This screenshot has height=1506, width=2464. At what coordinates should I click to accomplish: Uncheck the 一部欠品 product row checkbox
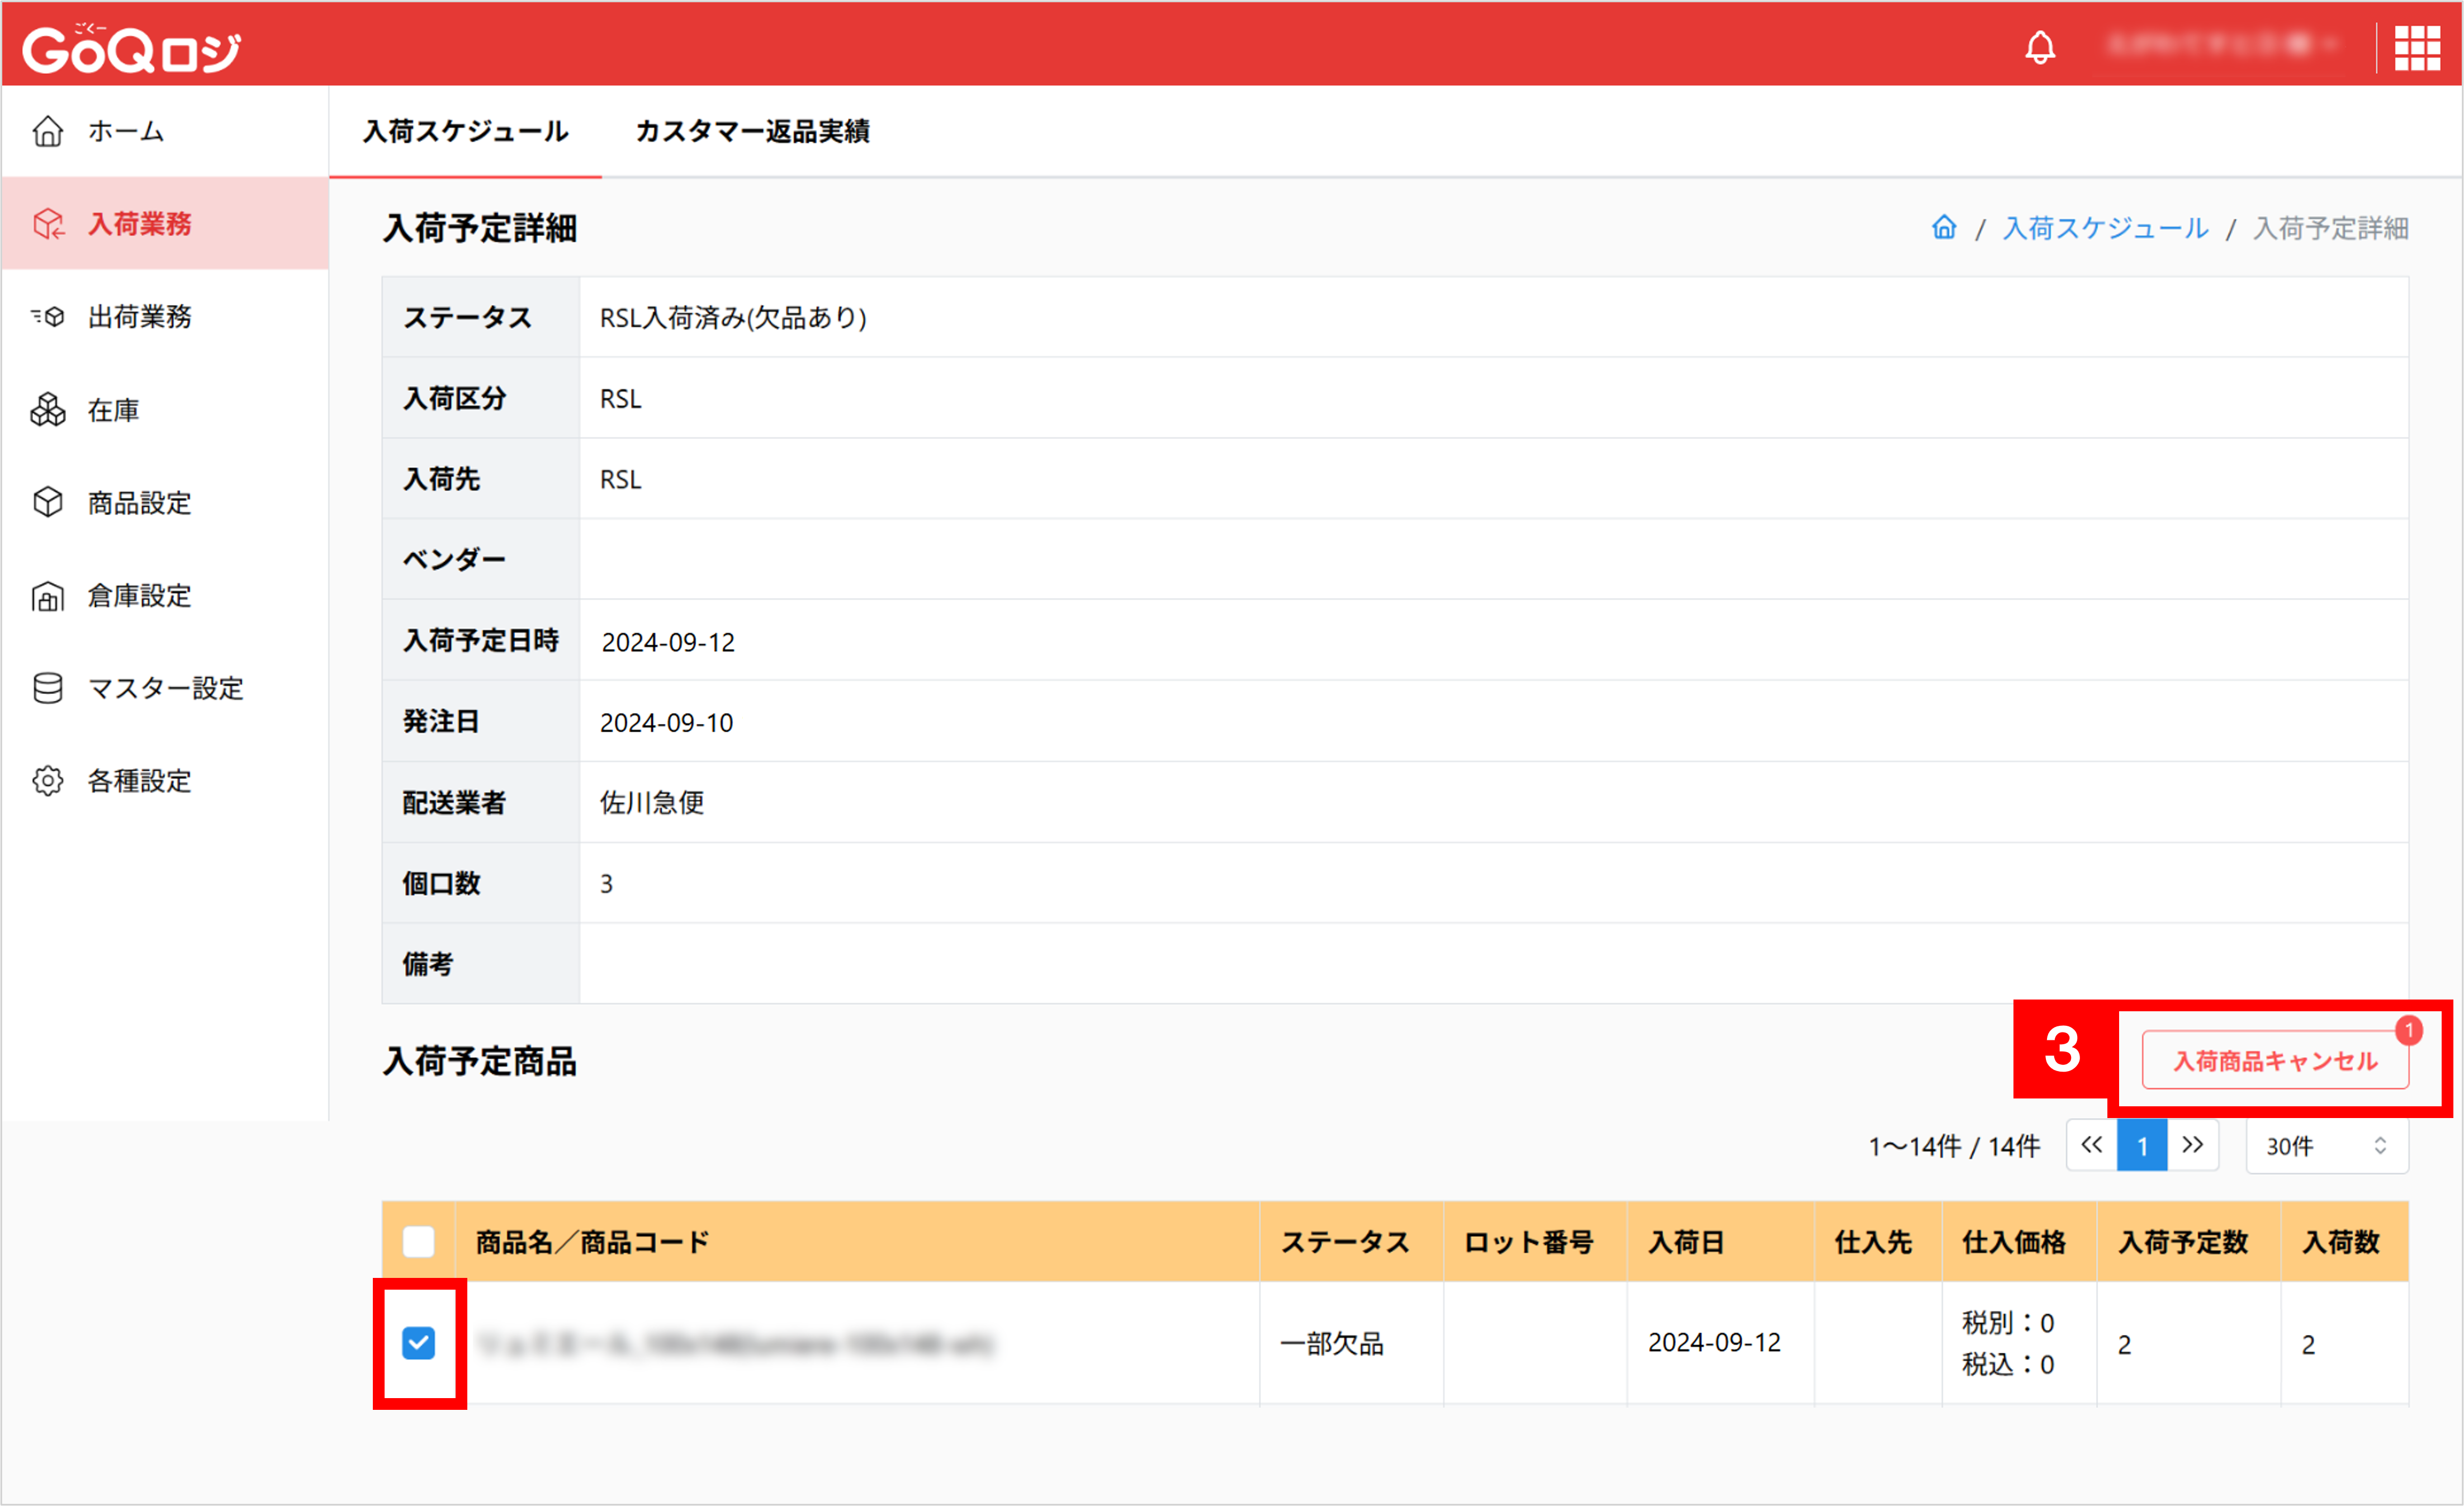(x=418, y=1343)
